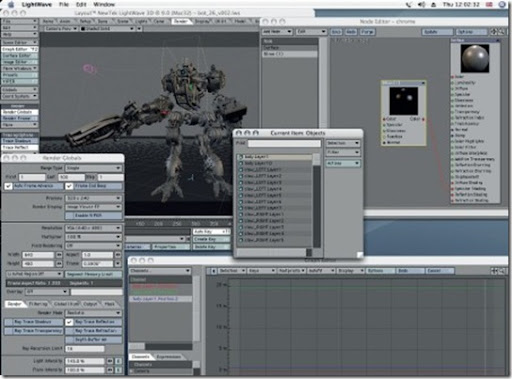Click the Color output connector on chrome node
This screenshot has height=379, width=512.
click(x=423, y=119)
